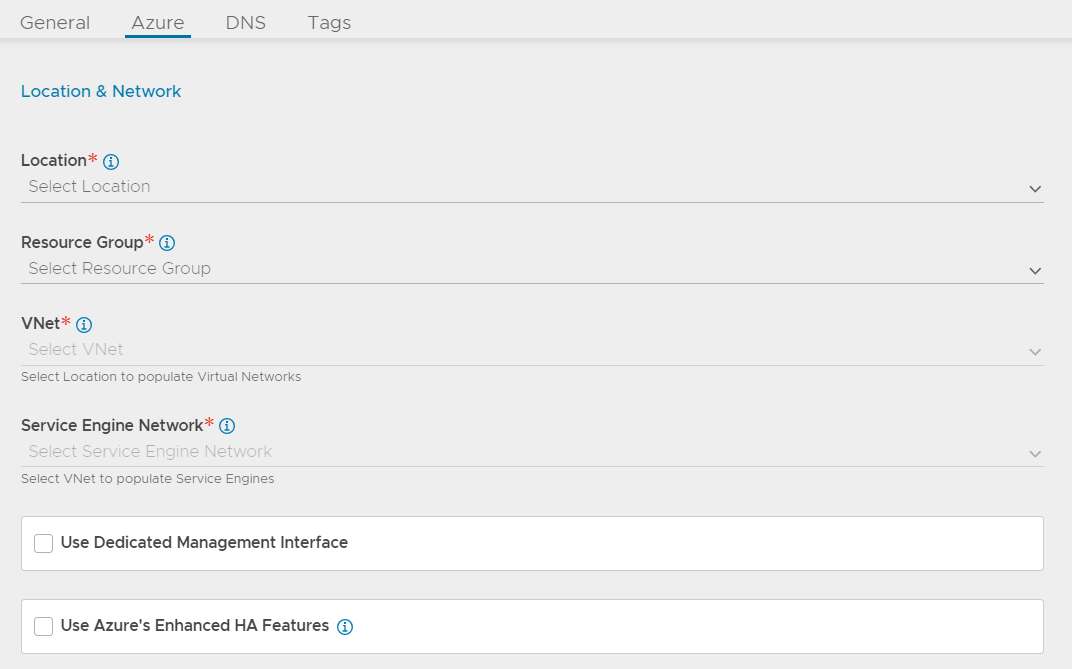The width and height of the screenshot is (1072, 669).
Task: Click the VNet dropdown chevron arrow
Action: 1035,352
